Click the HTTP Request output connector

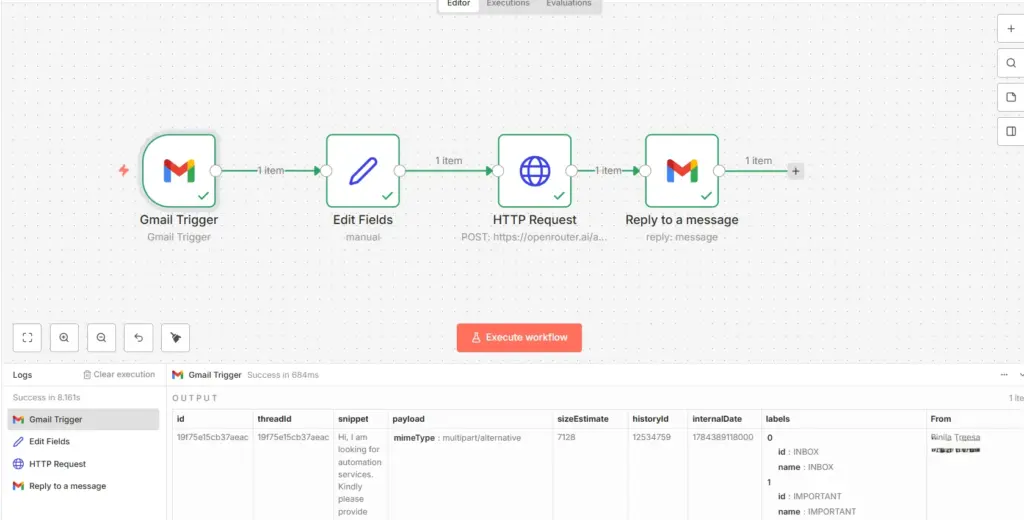coord(571,171)
